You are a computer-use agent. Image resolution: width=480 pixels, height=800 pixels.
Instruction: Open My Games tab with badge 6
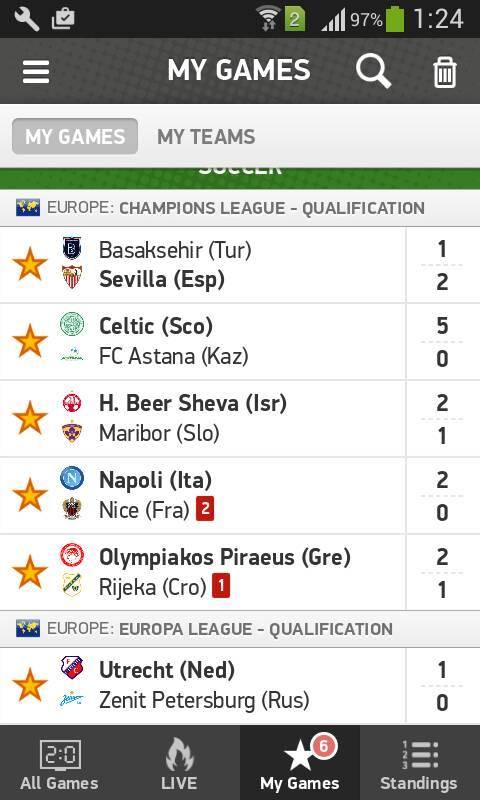pyautogui.click(x=300, y=763)
